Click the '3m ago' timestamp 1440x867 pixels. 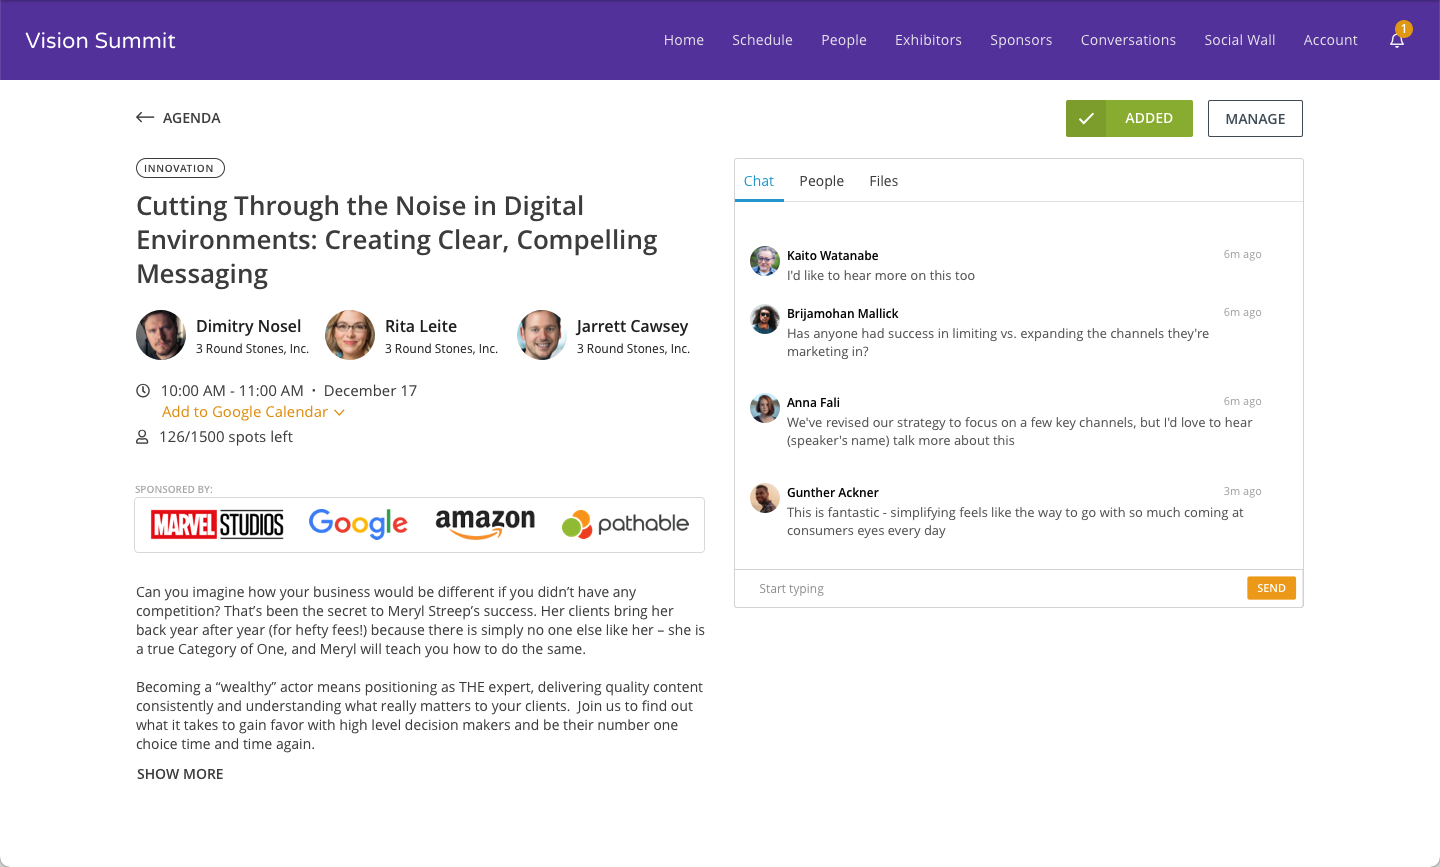coord(1242,491)
